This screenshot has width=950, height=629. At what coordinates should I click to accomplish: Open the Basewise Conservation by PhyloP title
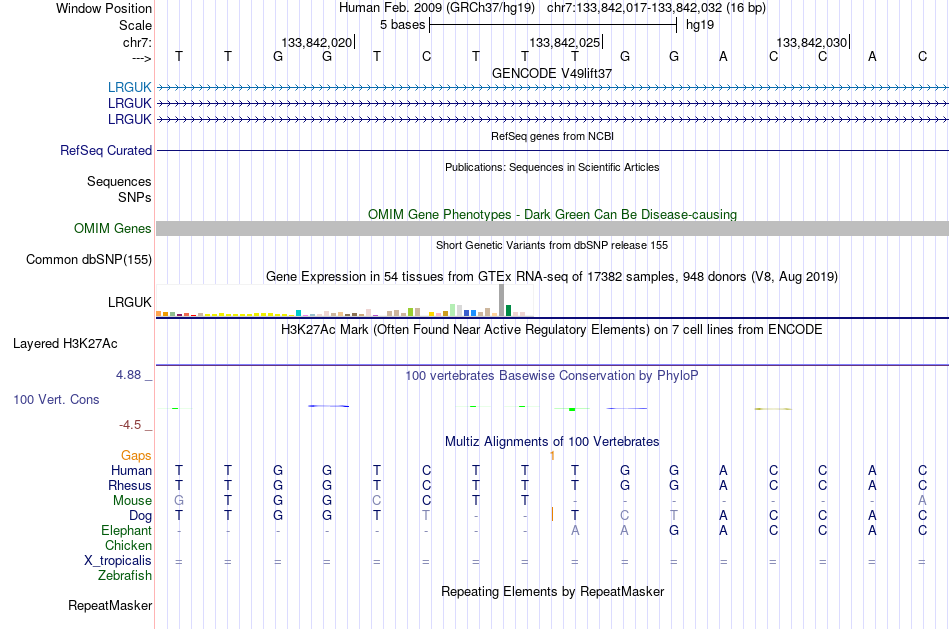(552, 376)
